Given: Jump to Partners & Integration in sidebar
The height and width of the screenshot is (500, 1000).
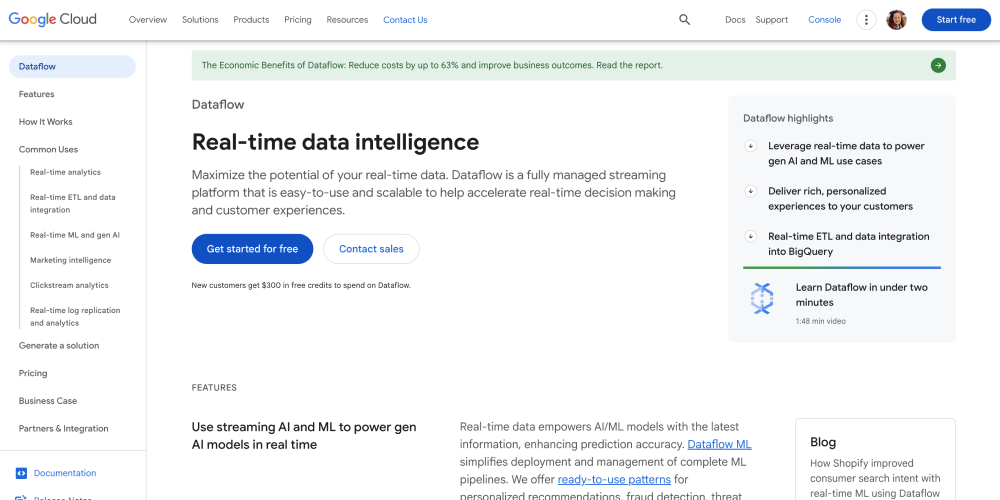Looking at the screenshot, I should (63, 429).
